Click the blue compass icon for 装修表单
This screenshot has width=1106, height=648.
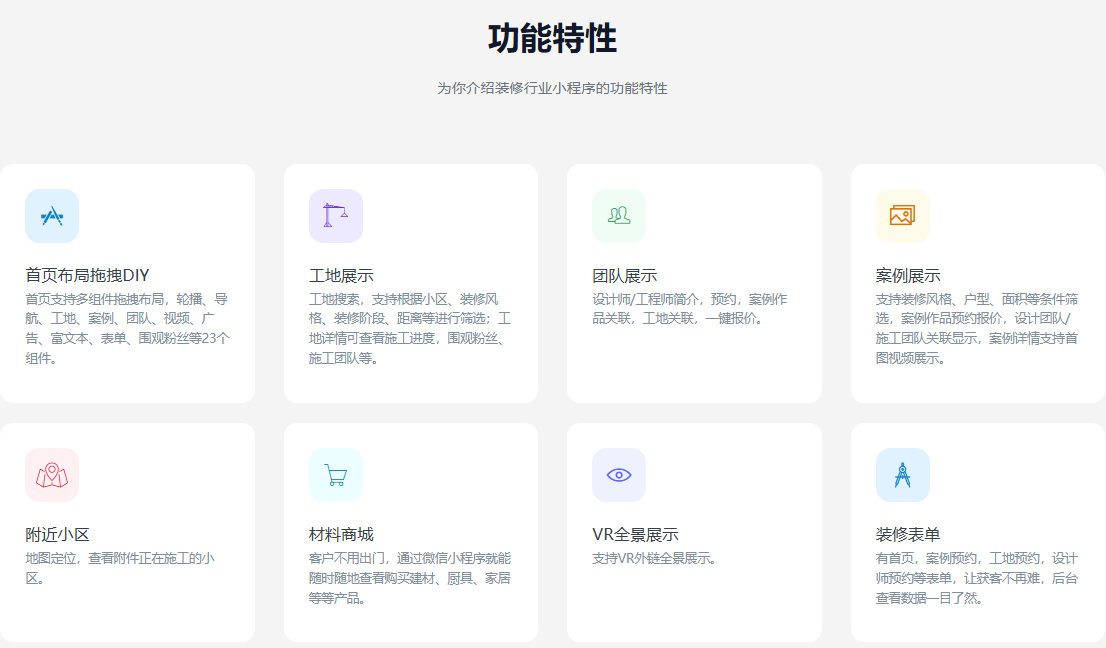tap(902, 475)
